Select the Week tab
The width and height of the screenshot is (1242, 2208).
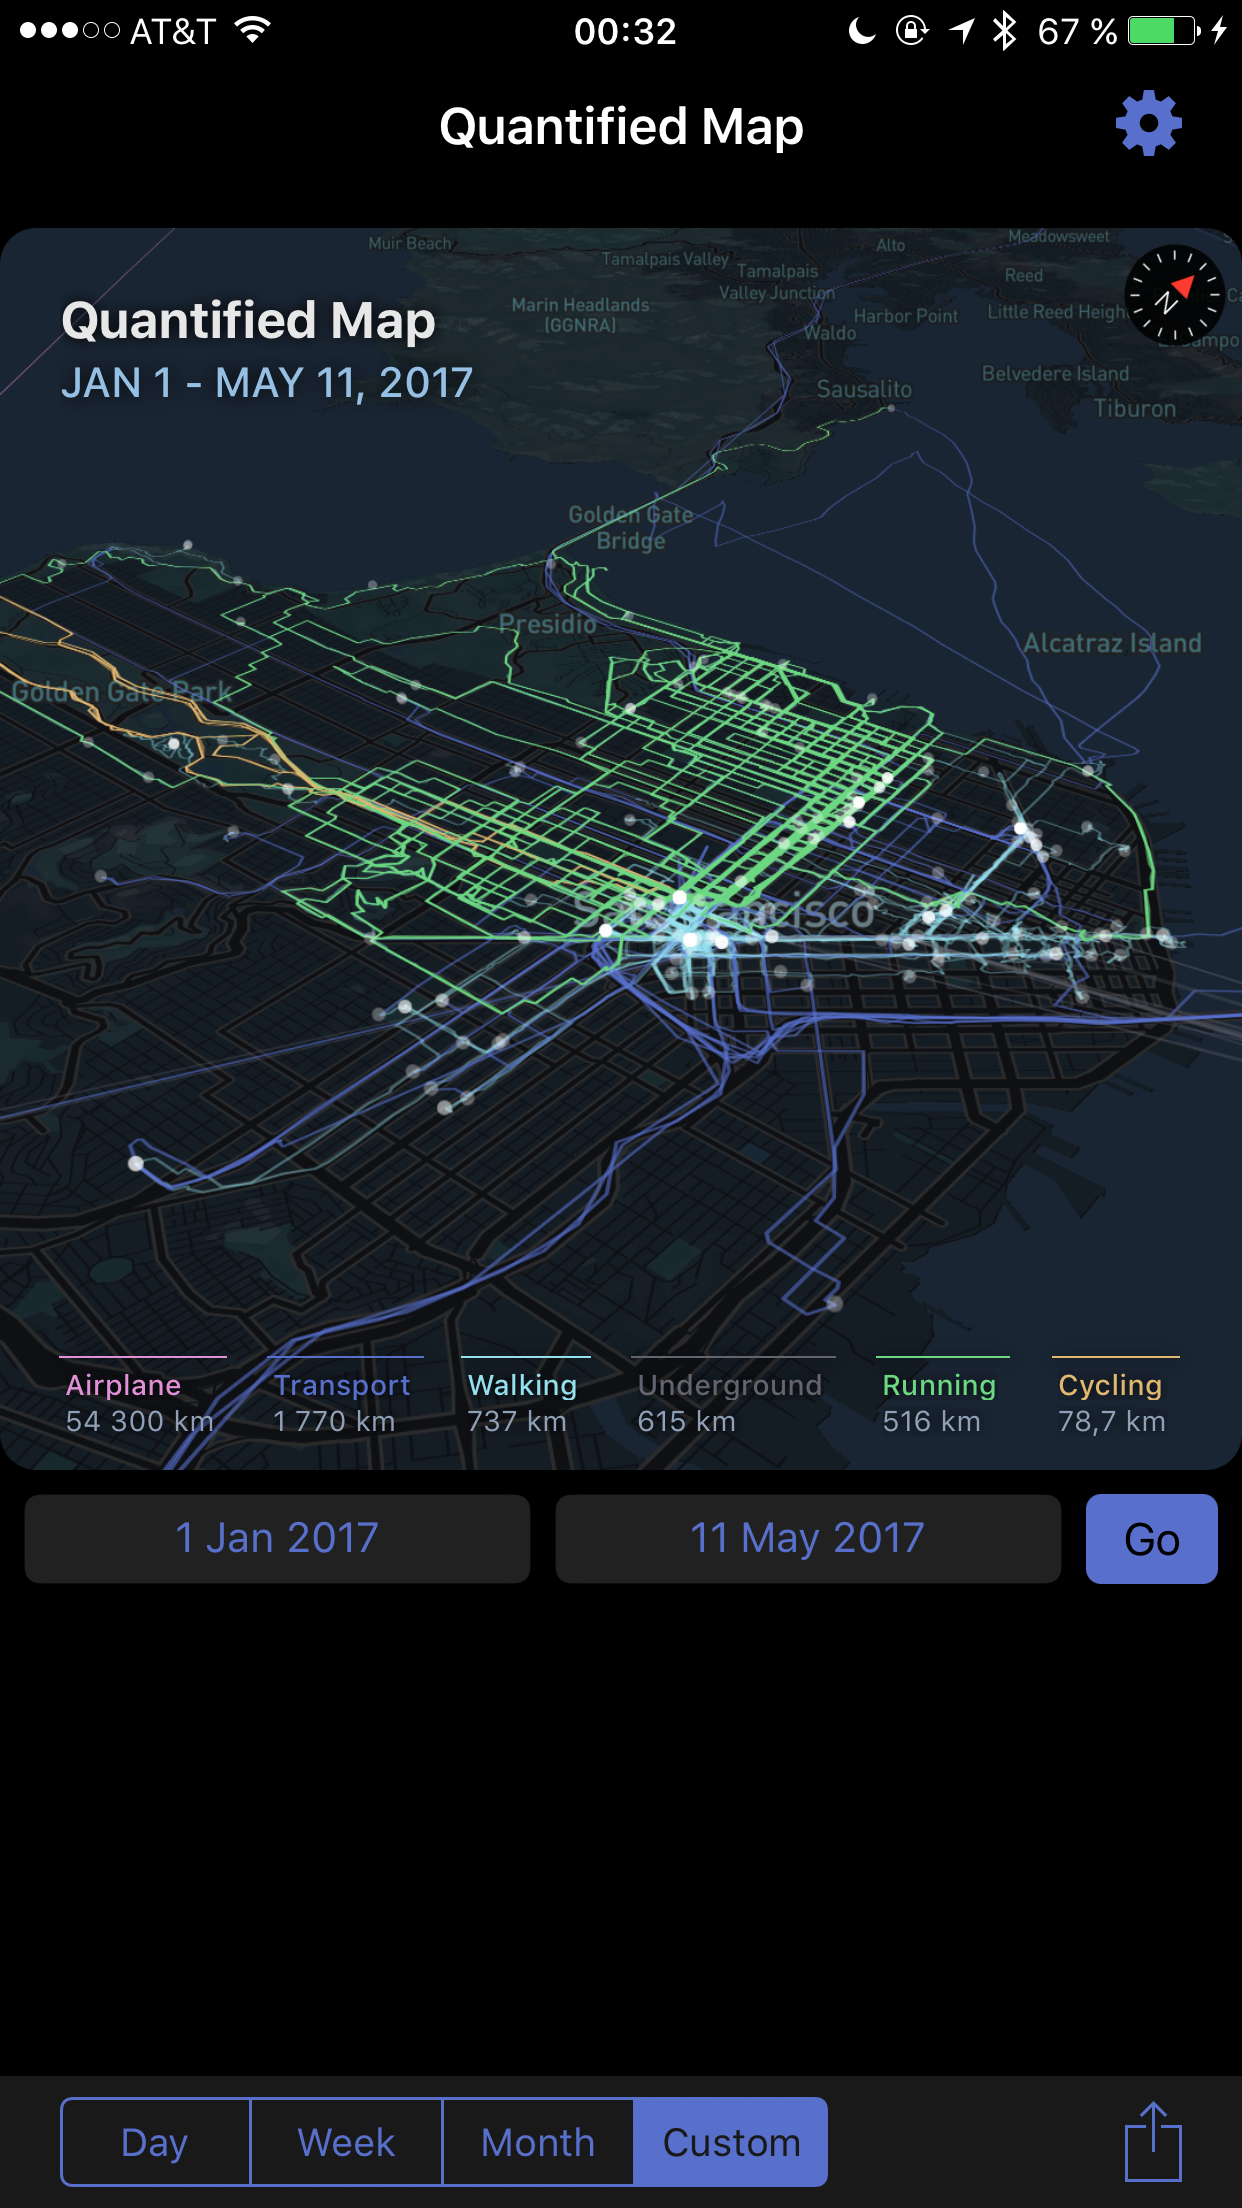346,2142
